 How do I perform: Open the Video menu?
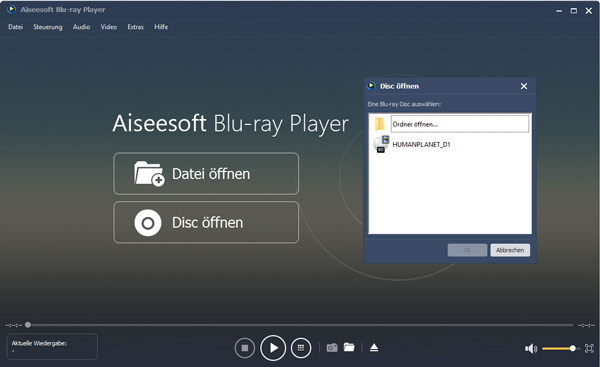click(109, 27)
